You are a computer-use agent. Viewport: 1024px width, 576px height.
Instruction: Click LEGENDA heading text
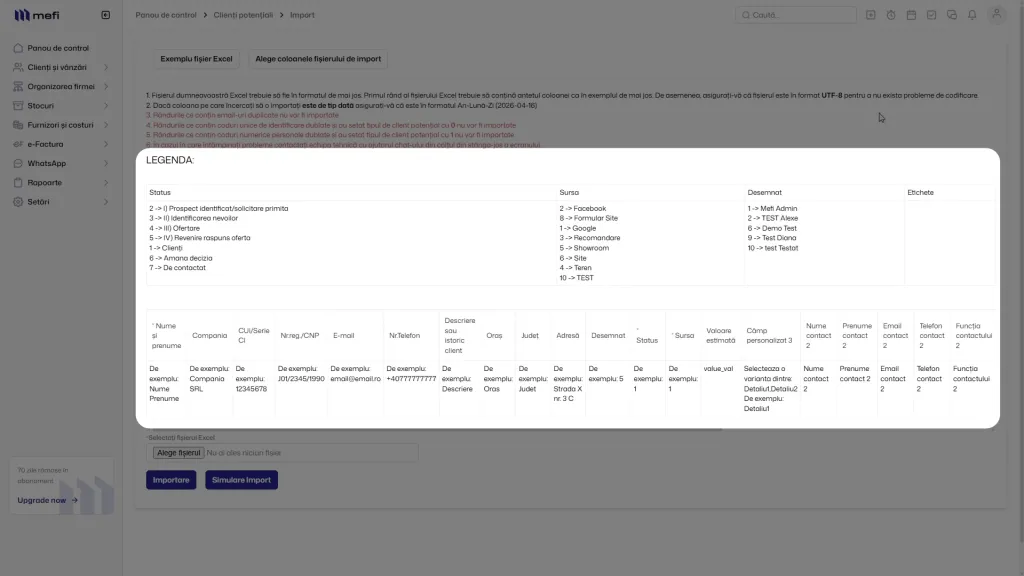170,160
